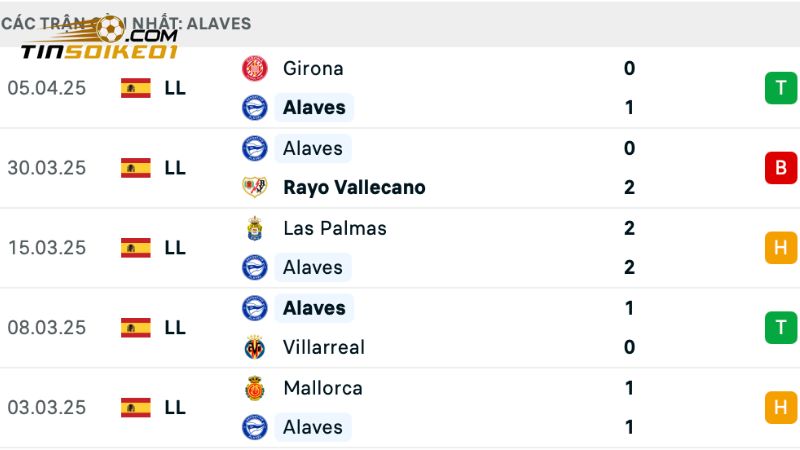Open the Rayo Vallecano team link
The width and height of the screenshot is (800, 450).
(x=354, y=187)
